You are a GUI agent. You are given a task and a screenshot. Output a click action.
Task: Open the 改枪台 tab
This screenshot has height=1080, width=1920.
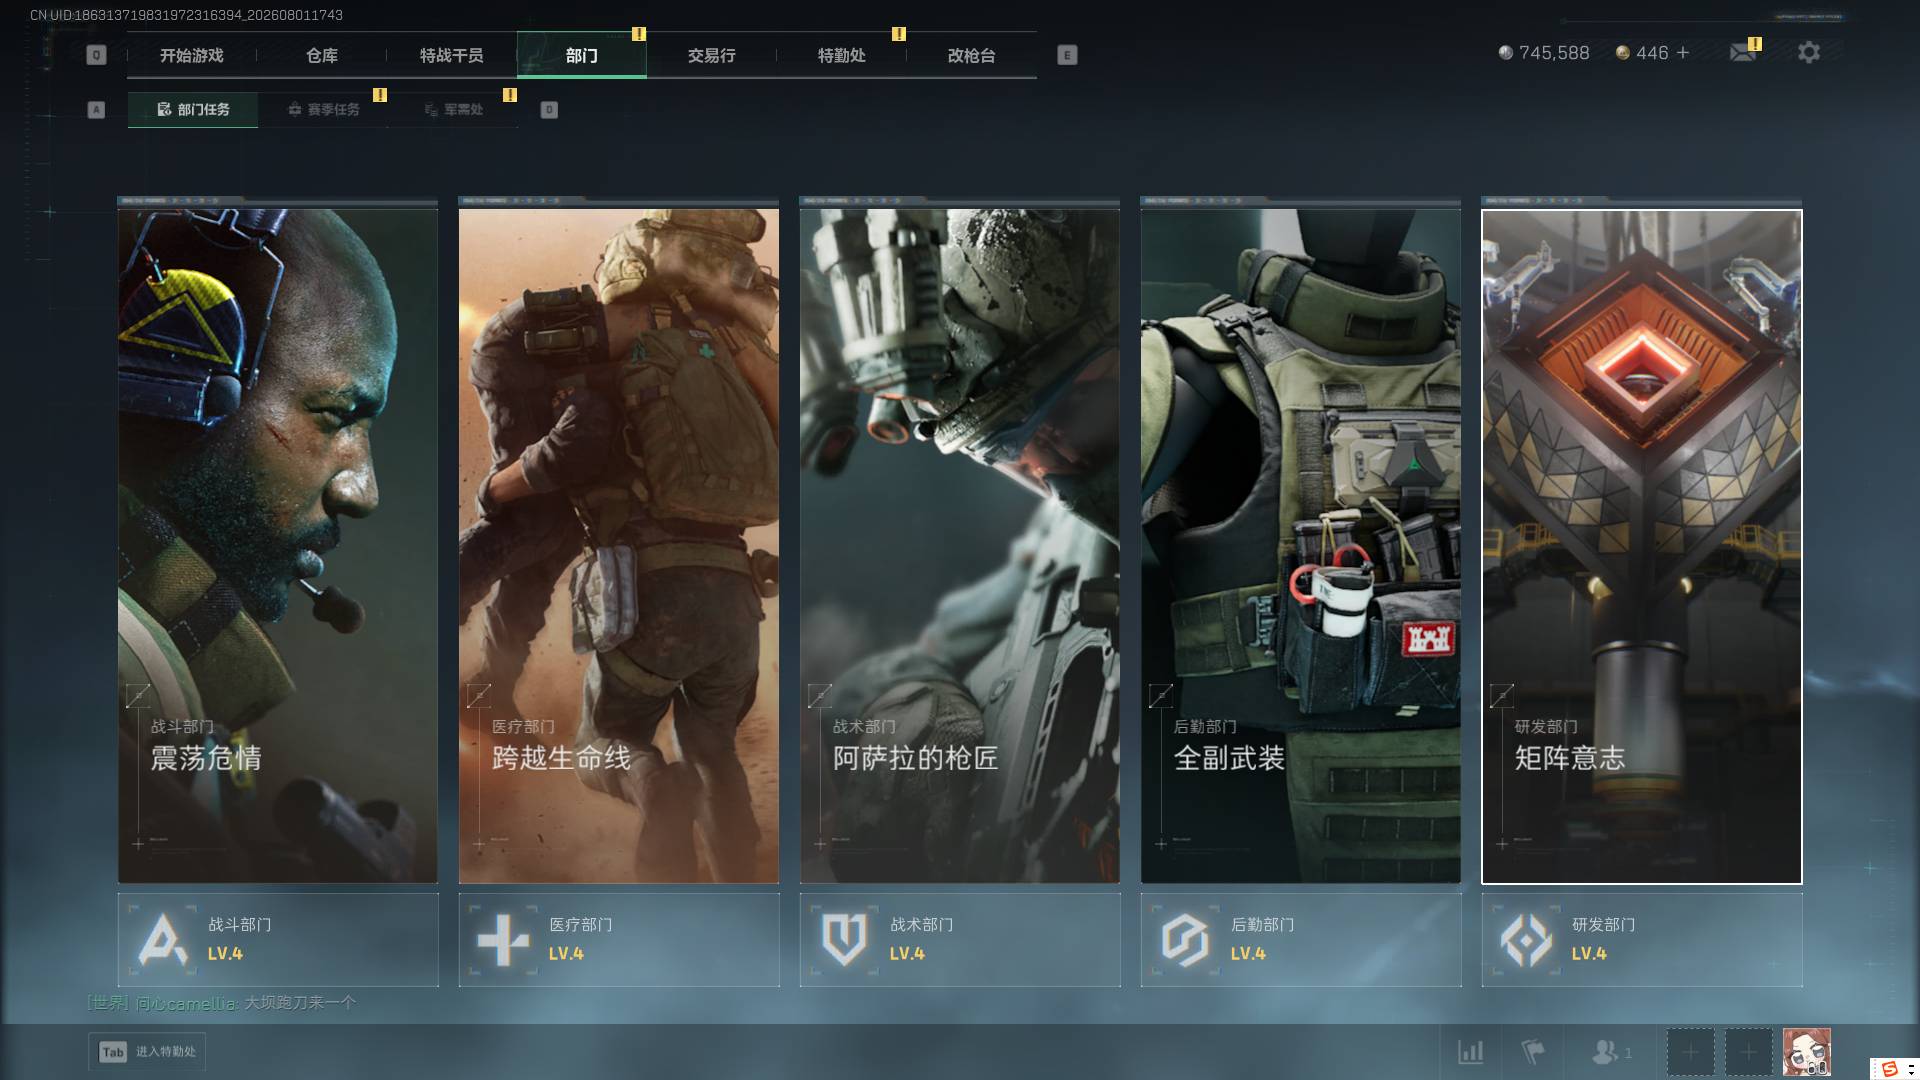point(972,56)
